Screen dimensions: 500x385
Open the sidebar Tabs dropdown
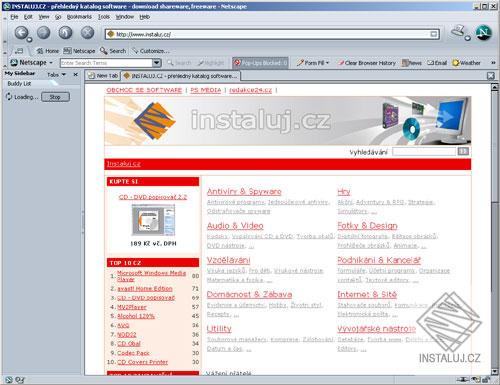(x=56, y=75)
